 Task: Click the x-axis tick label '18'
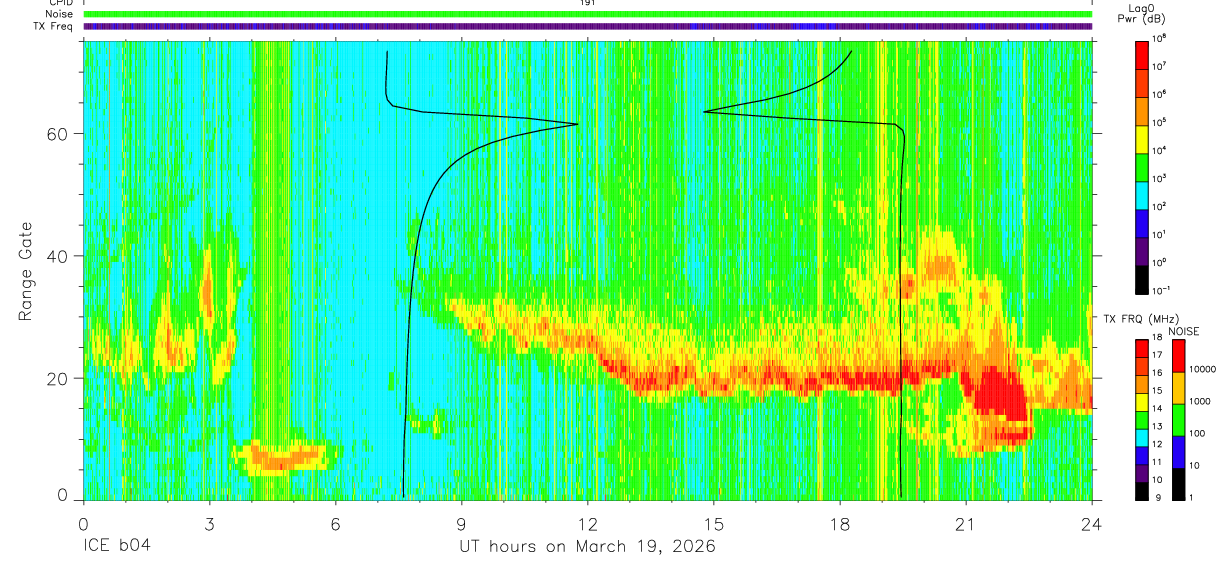click(x=840, y=524)
